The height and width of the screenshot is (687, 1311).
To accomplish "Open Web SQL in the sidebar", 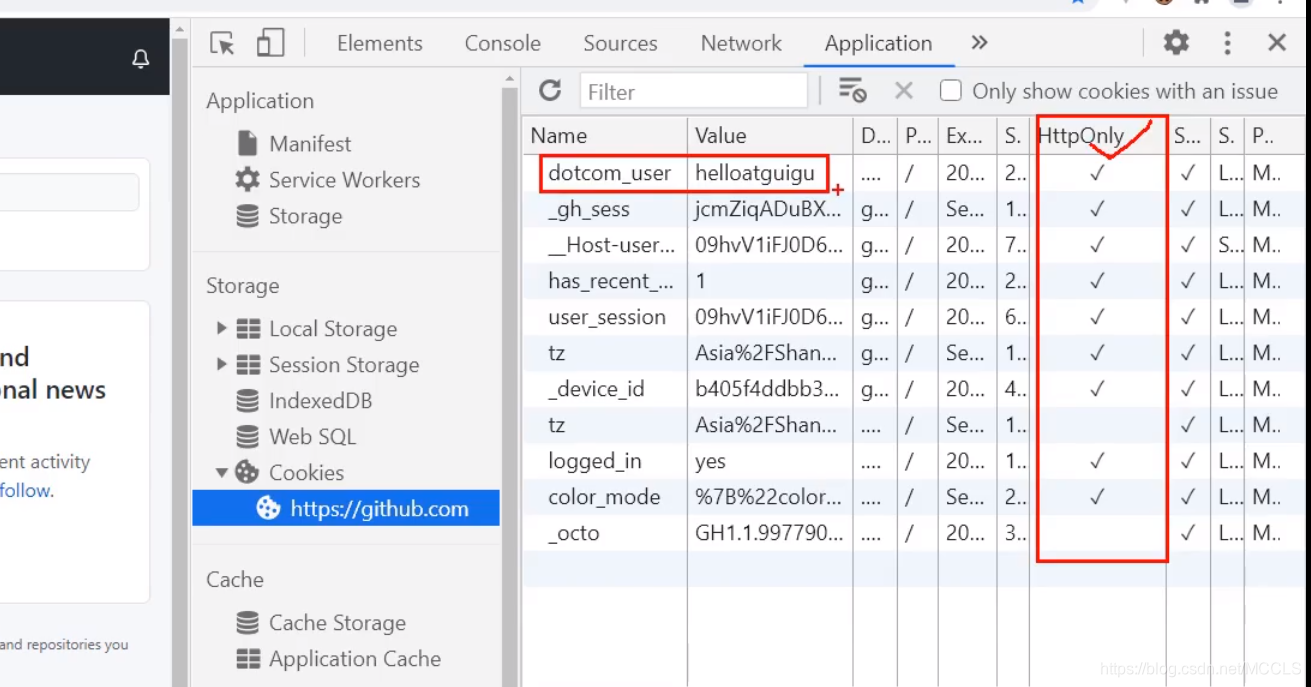I will (x=312, y=436).
